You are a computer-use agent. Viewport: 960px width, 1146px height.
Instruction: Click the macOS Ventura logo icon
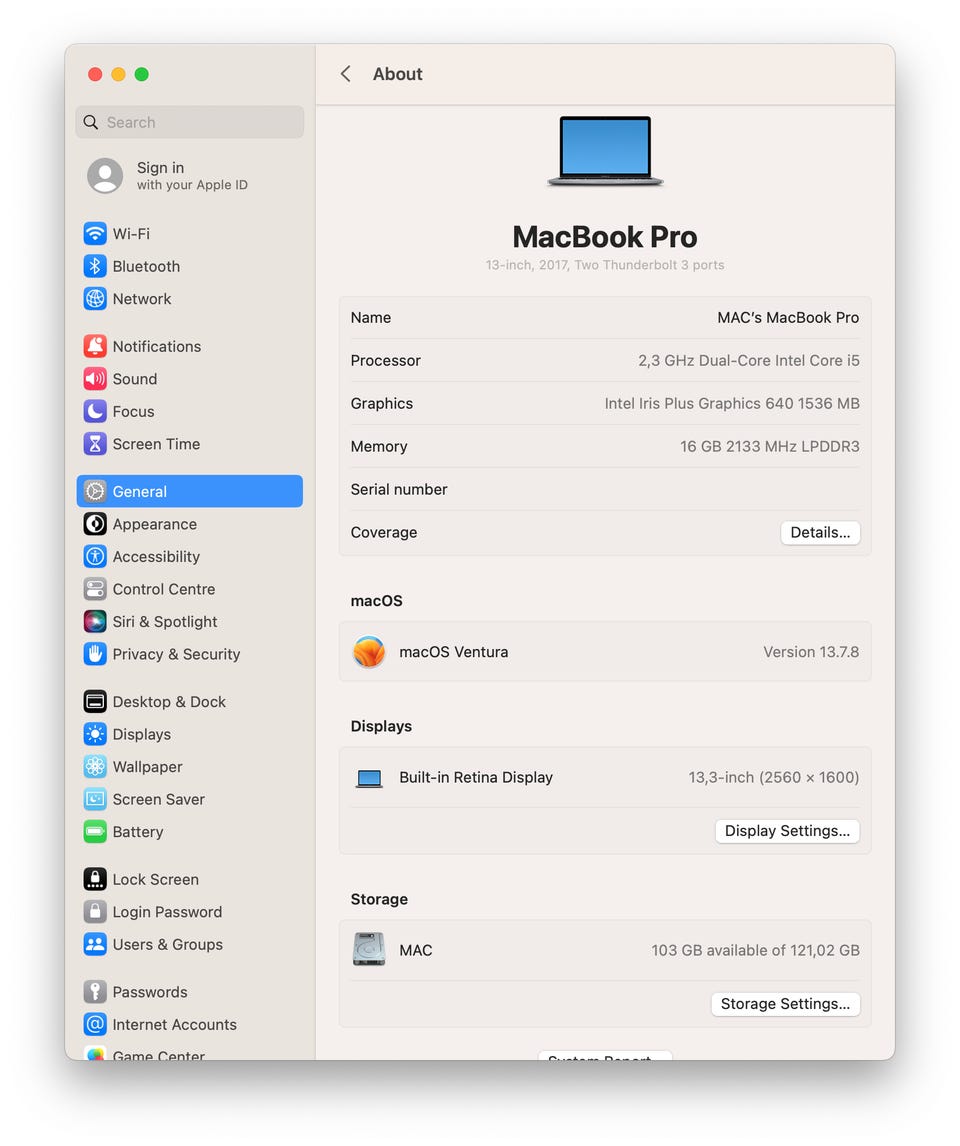click(369, 652)
